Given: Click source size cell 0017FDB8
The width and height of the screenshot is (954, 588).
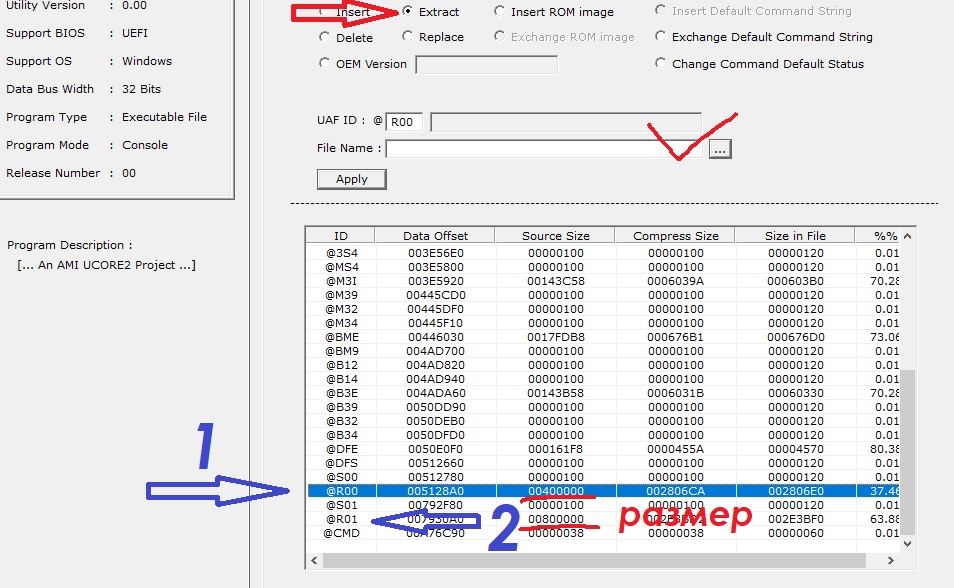Looking at the screenshot, I should (555, 337).
